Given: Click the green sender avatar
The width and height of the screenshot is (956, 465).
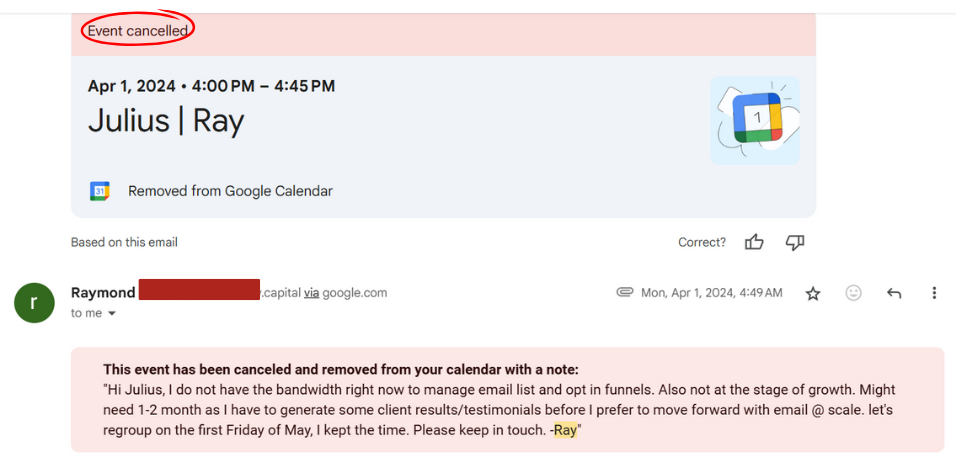Looking at the screenshot, I should pyautogui.click(x=34, y=303).
